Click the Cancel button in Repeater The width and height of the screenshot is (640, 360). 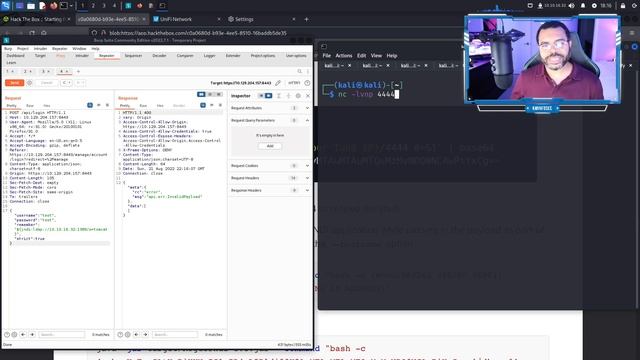[47, 83]
